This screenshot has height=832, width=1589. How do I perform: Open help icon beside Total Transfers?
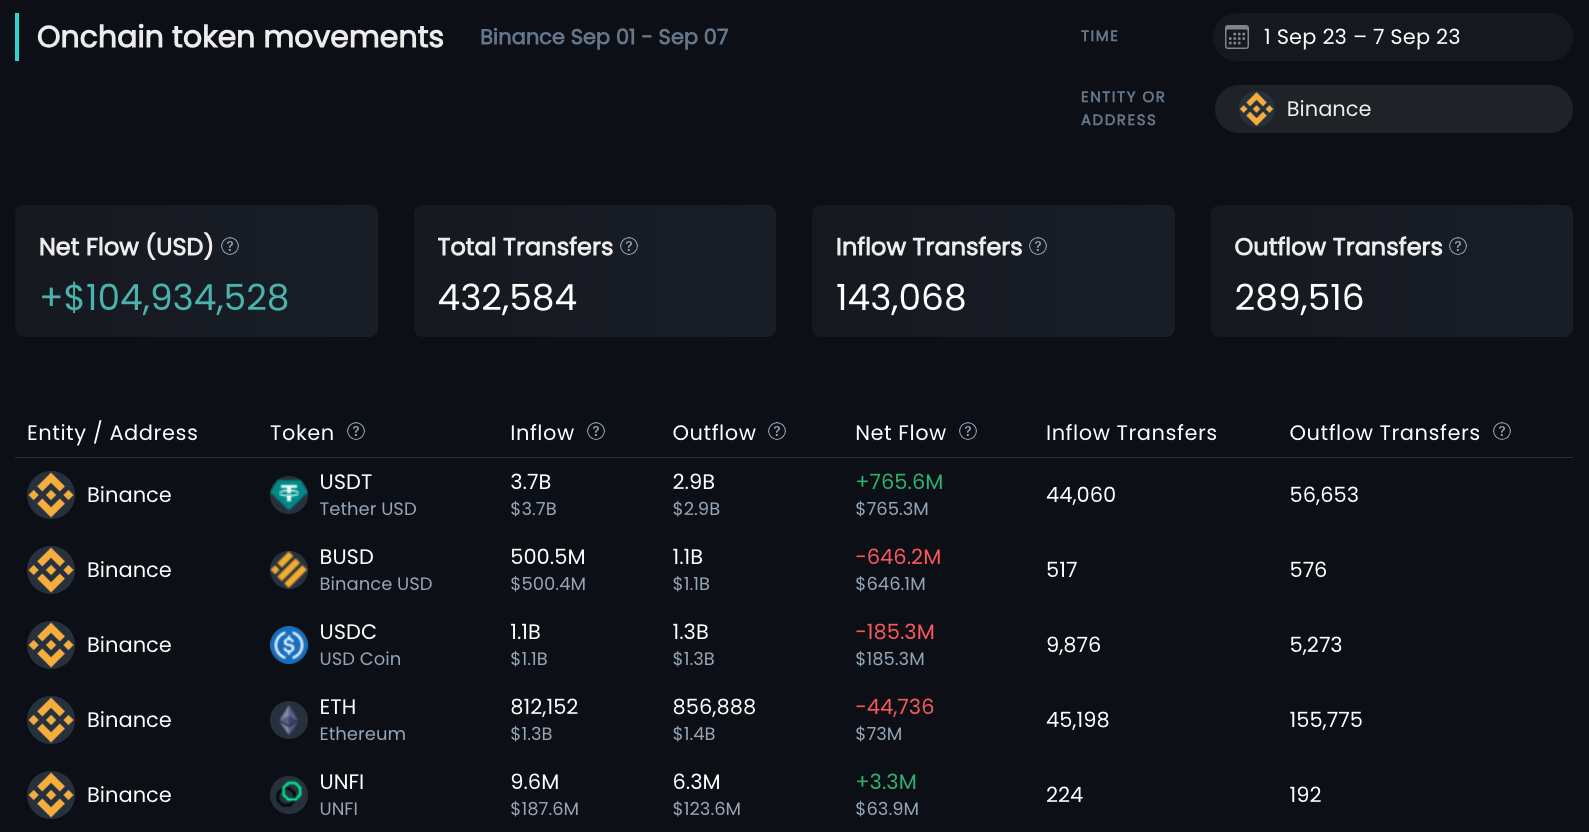click(629, 246)
